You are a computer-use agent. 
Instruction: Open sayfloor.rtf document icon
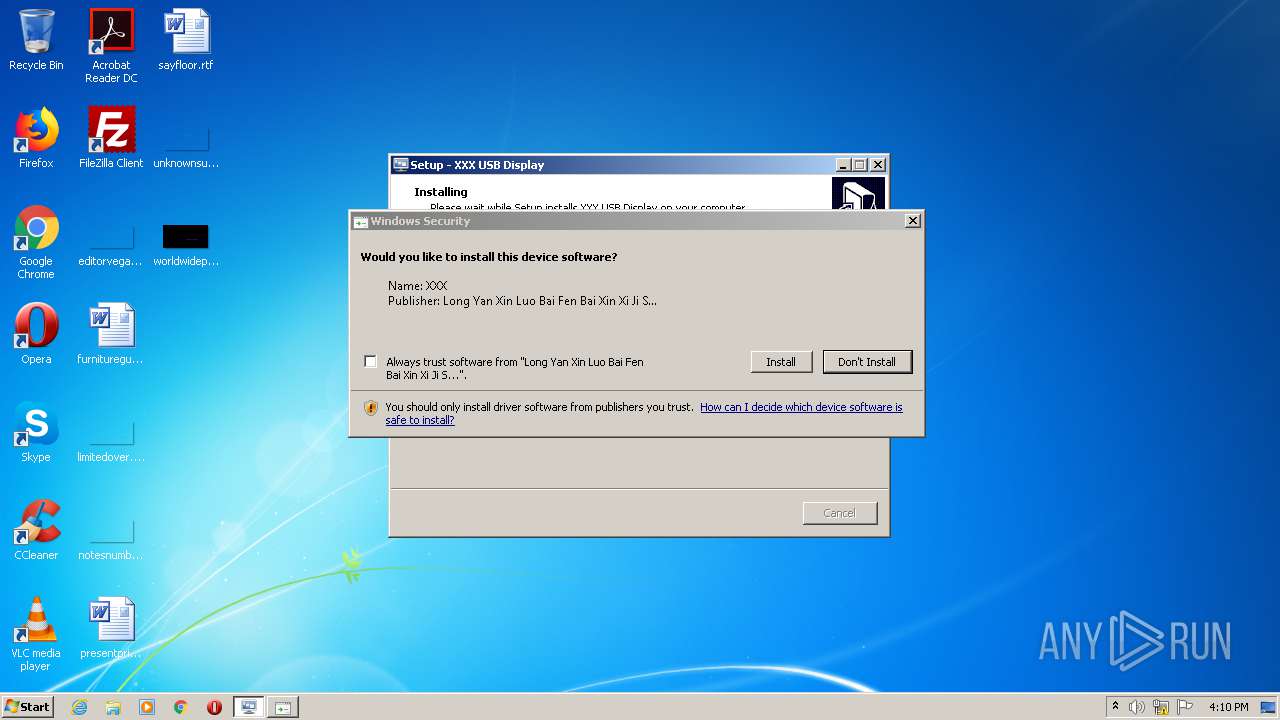coord(186,40)
